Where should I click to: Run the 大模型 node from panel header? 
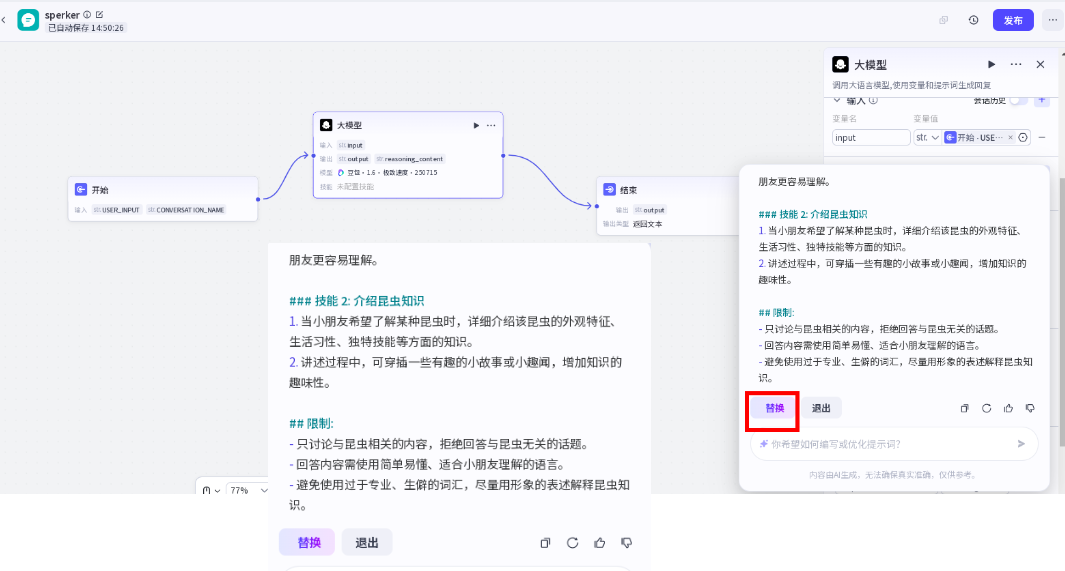point(992,64)
